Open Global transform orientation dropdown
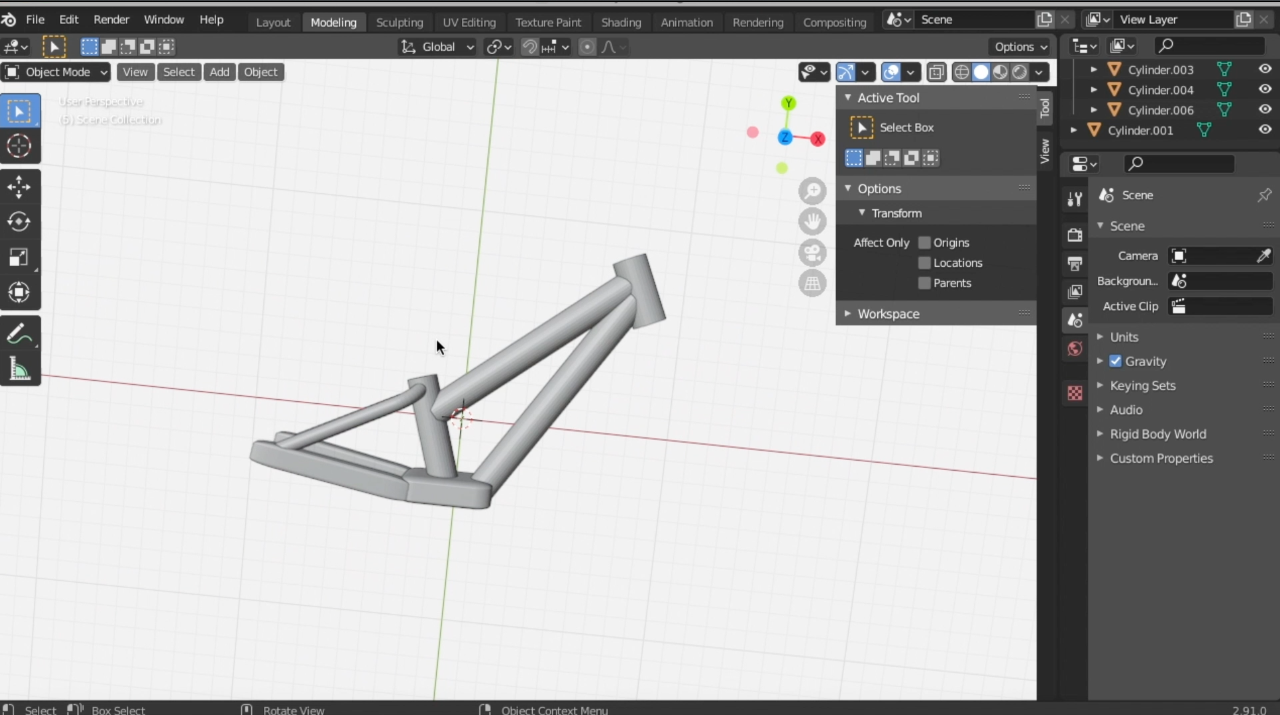 (438, 47)
